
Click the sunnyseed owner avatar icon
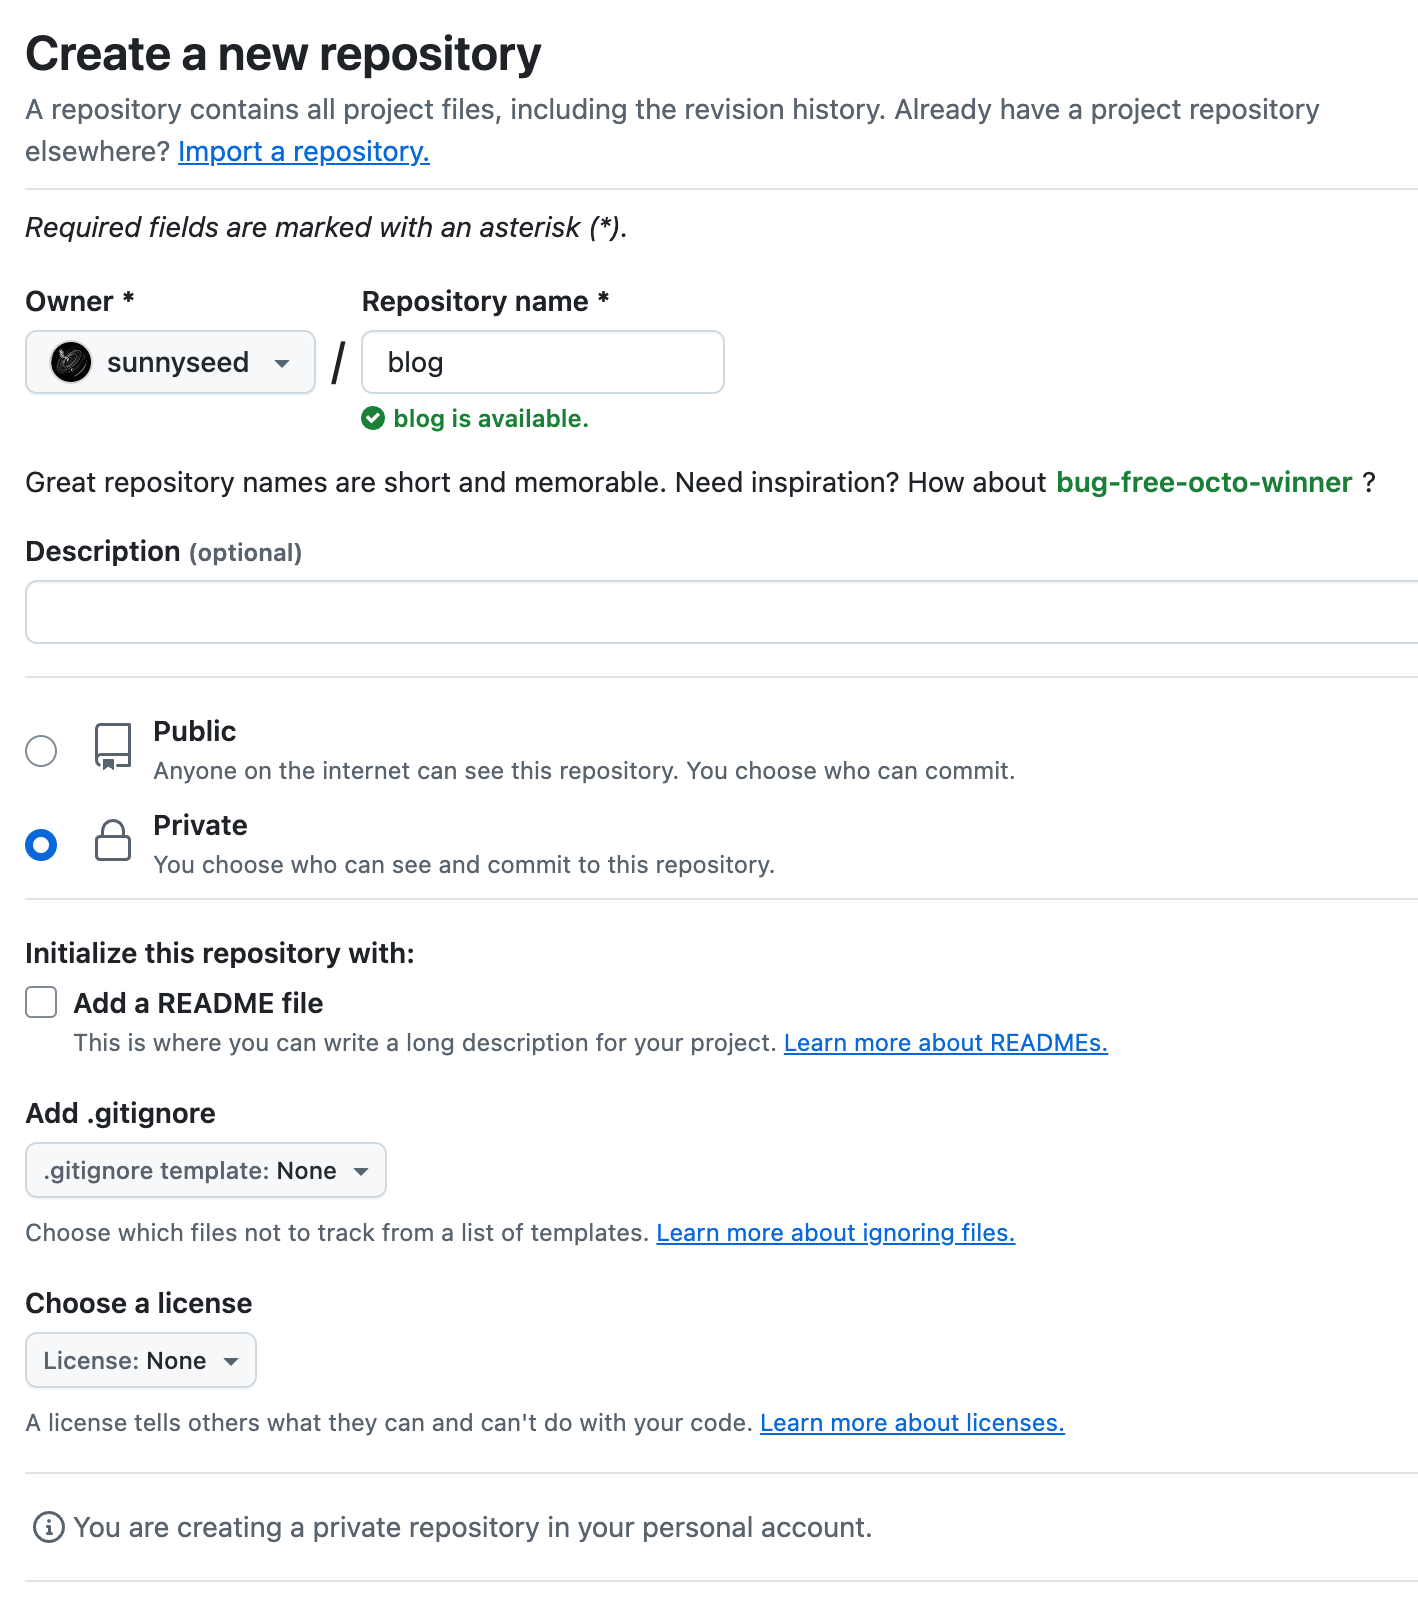[71, 362]
